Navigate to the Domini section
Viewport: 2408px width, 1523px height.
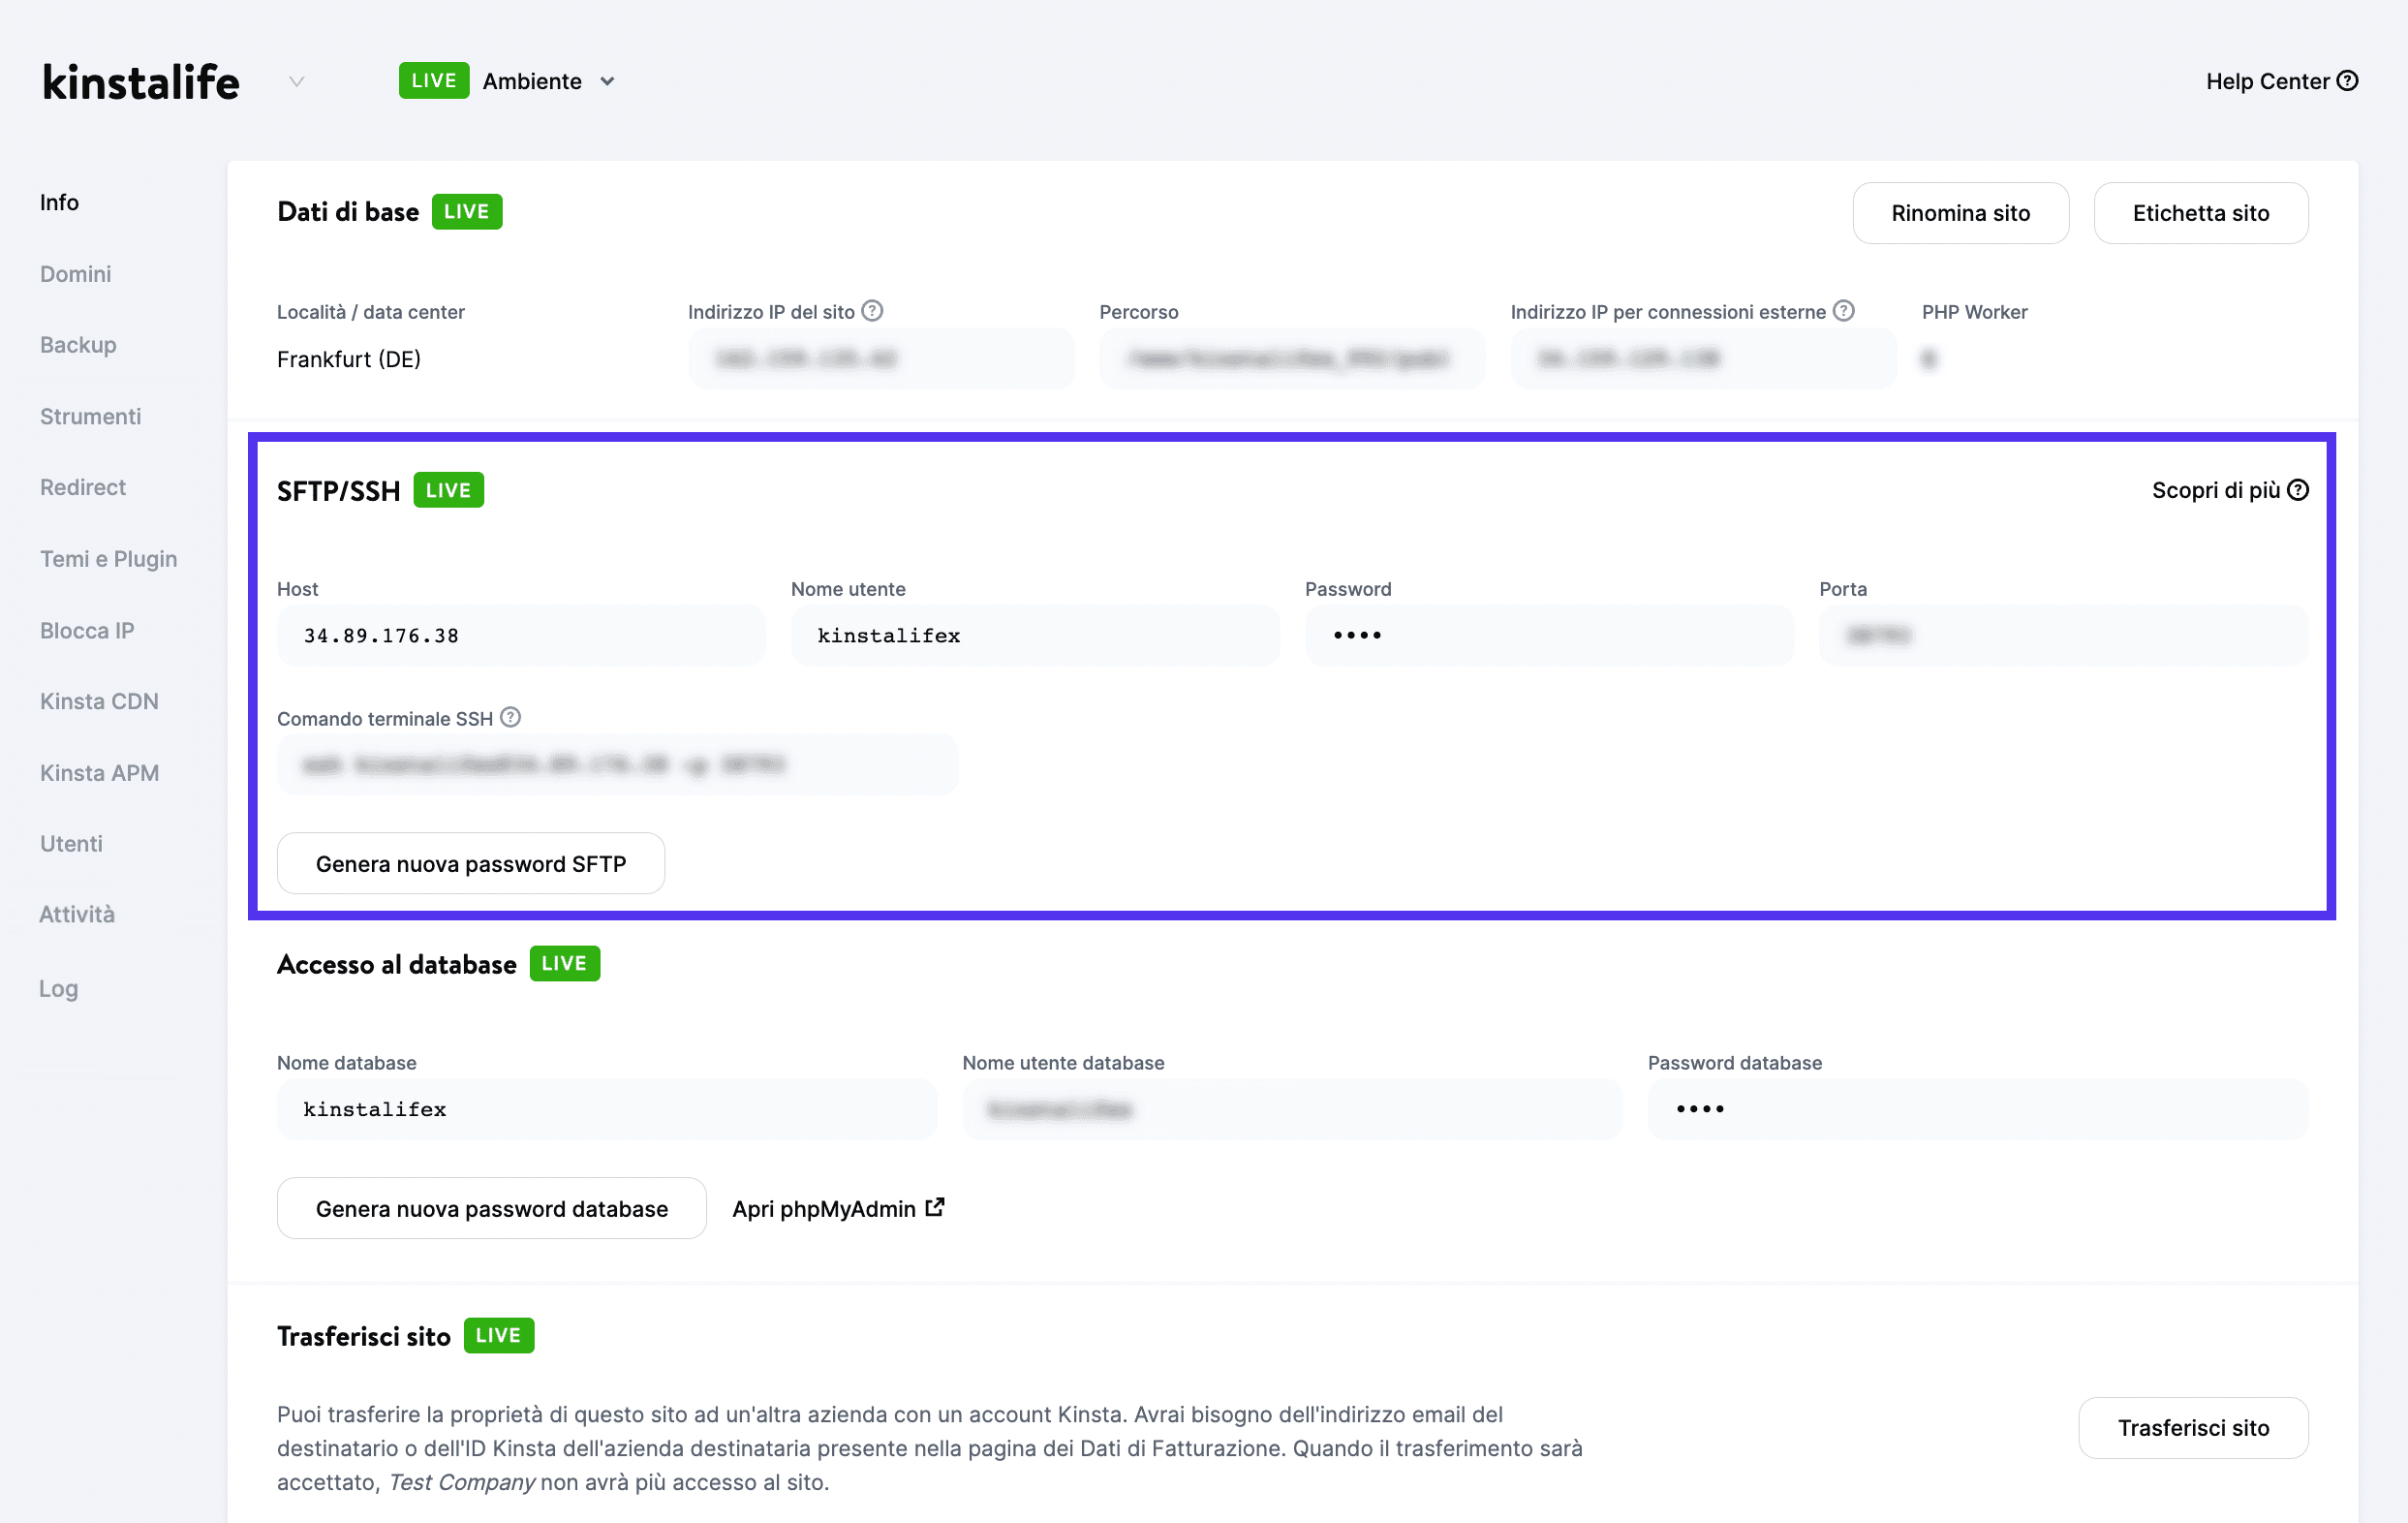(75, 273)
